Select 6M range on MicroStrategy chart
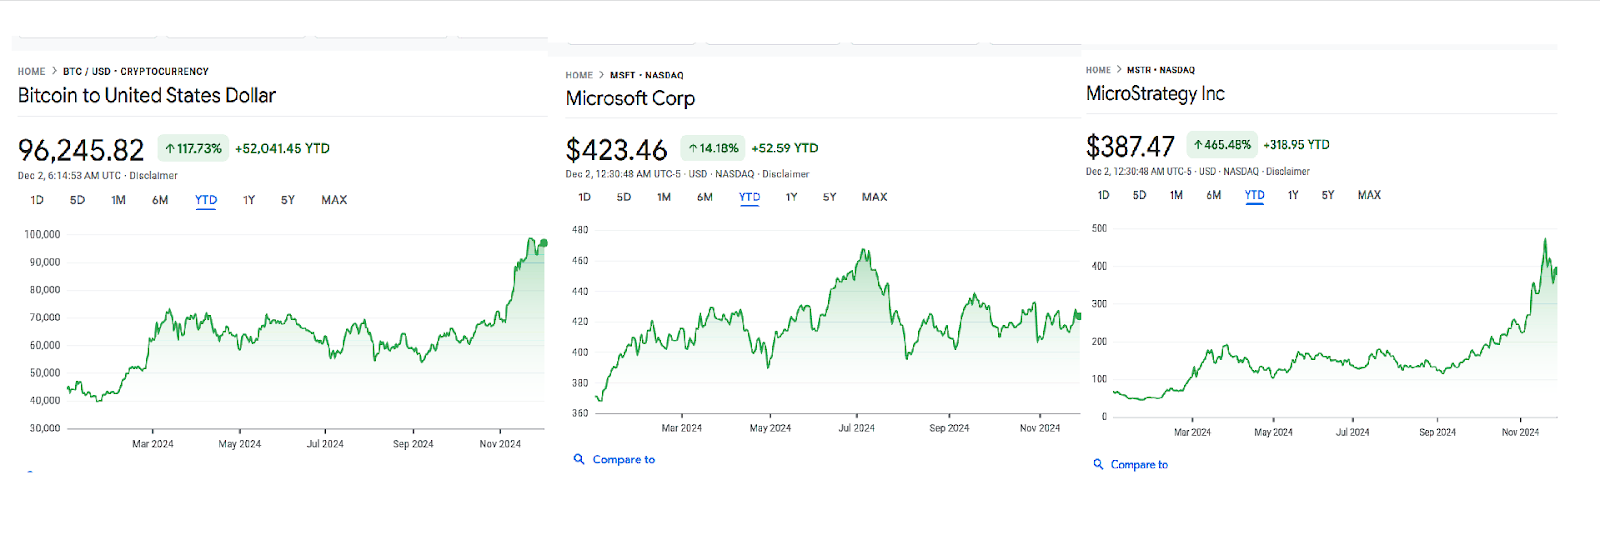 1214,195
